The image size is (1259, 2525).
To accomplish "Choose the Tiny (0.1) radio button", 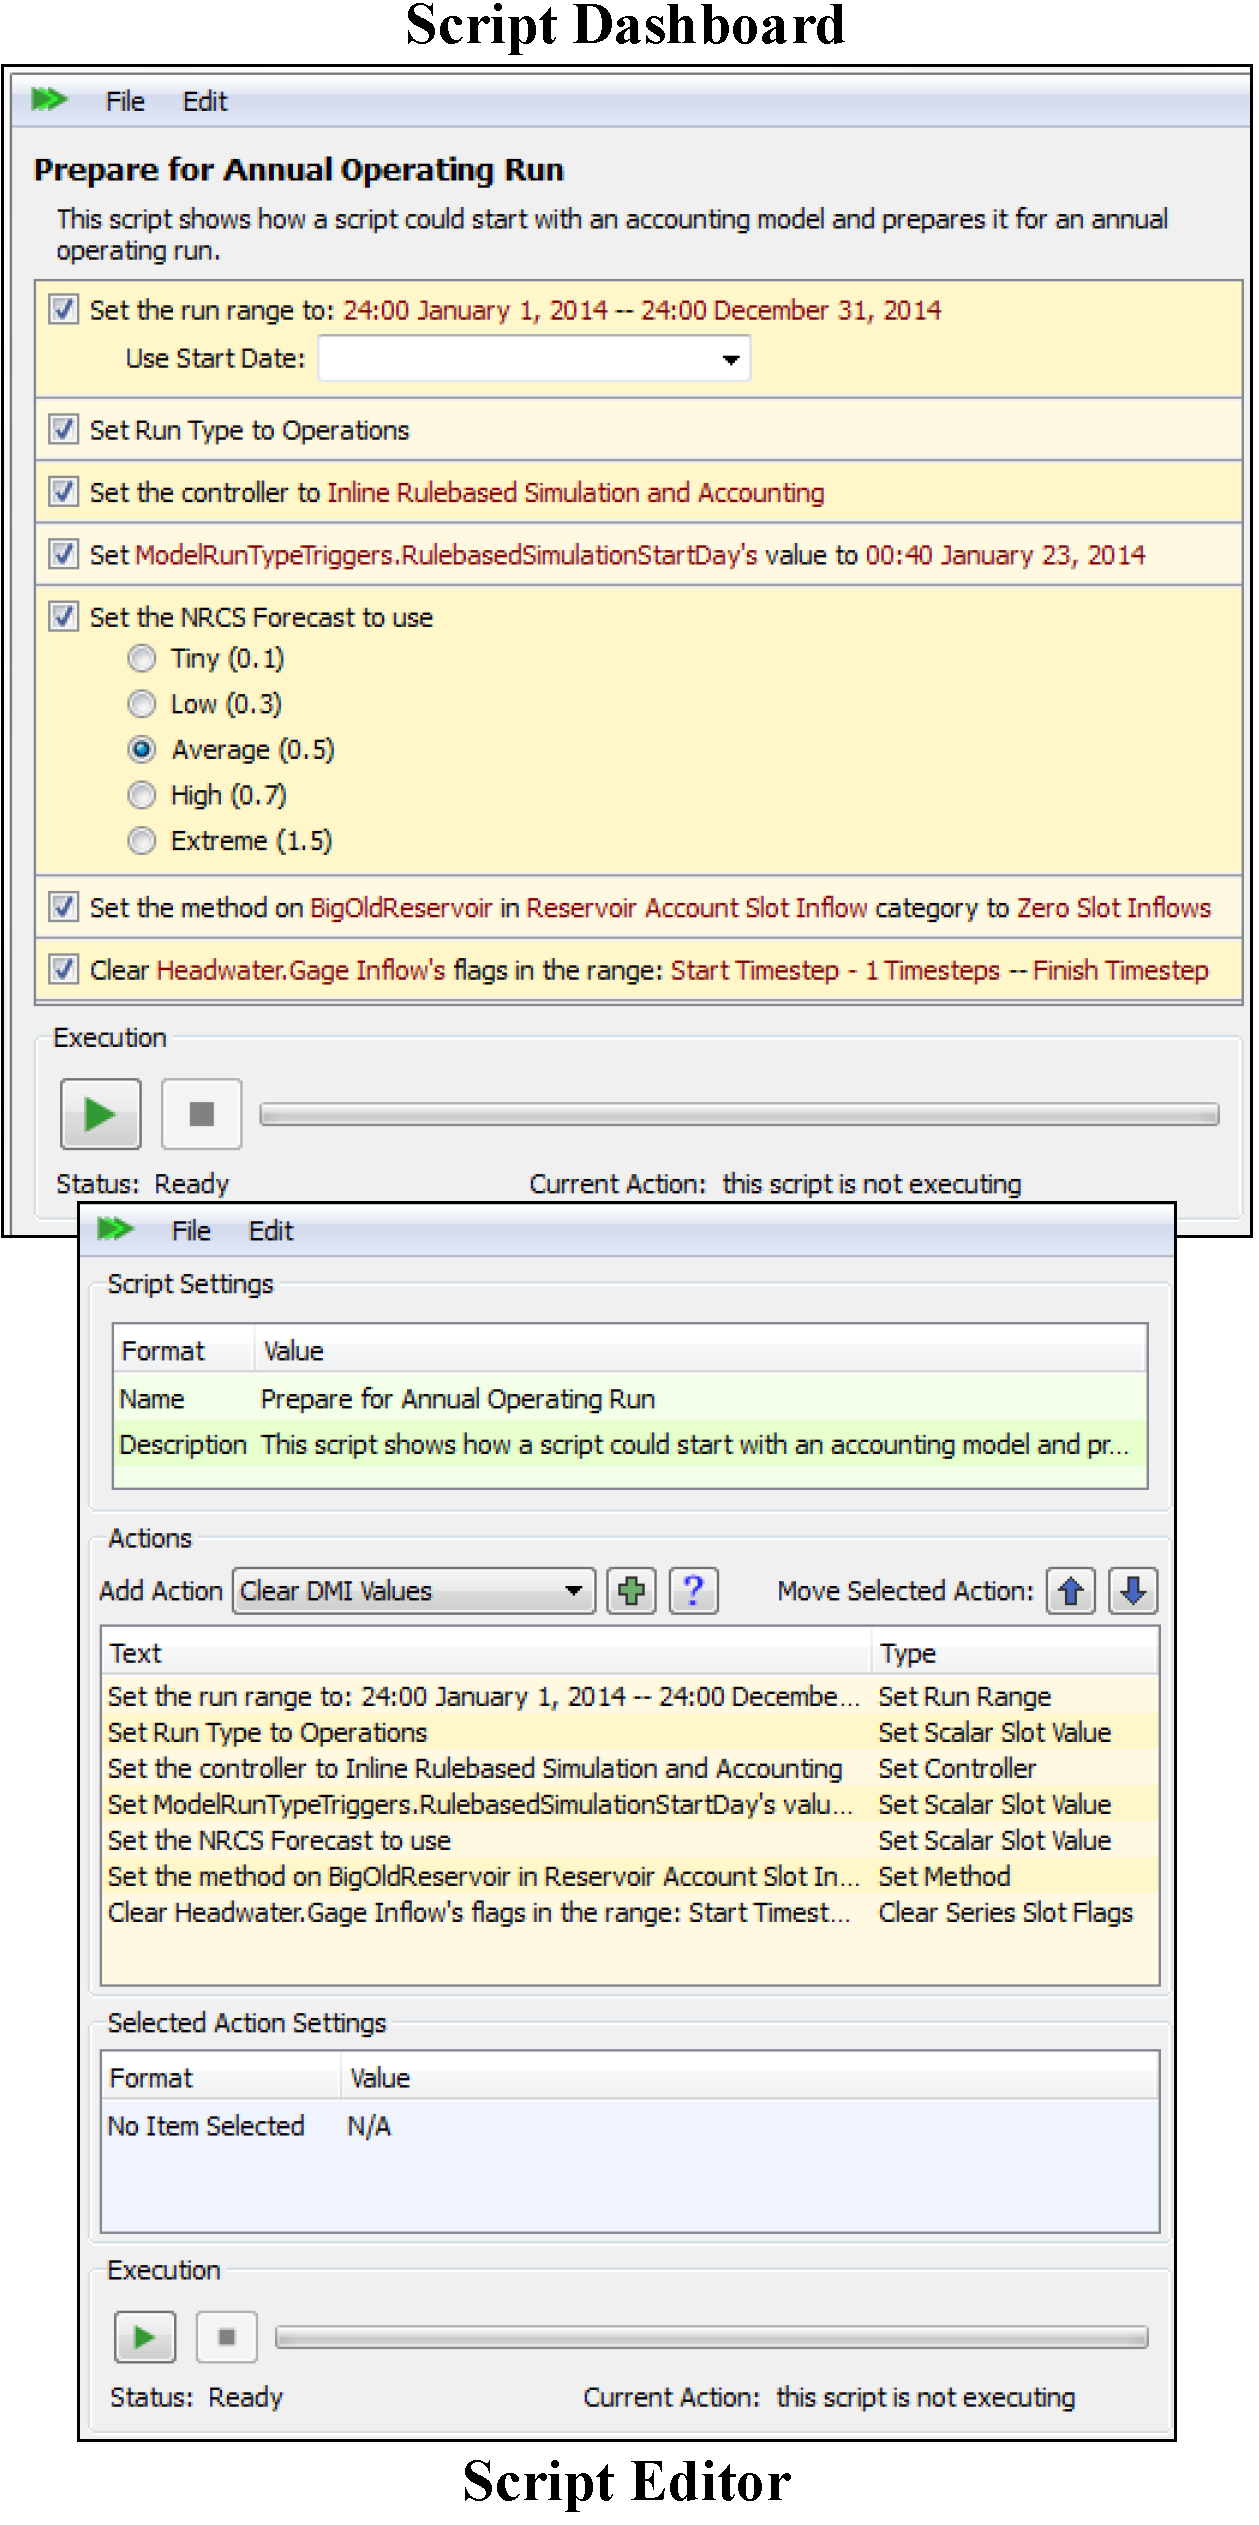I will [142, 659].
